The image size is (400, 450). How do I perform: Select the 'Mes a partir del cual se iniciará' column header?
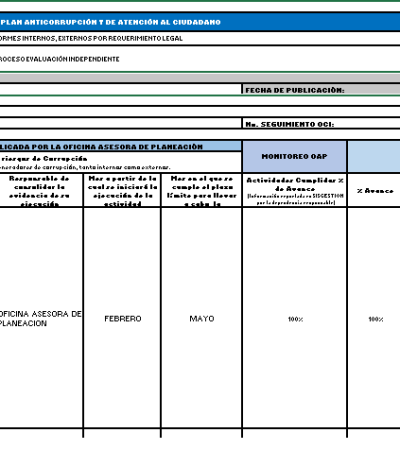pyautogui.click(x=122, y=191)
